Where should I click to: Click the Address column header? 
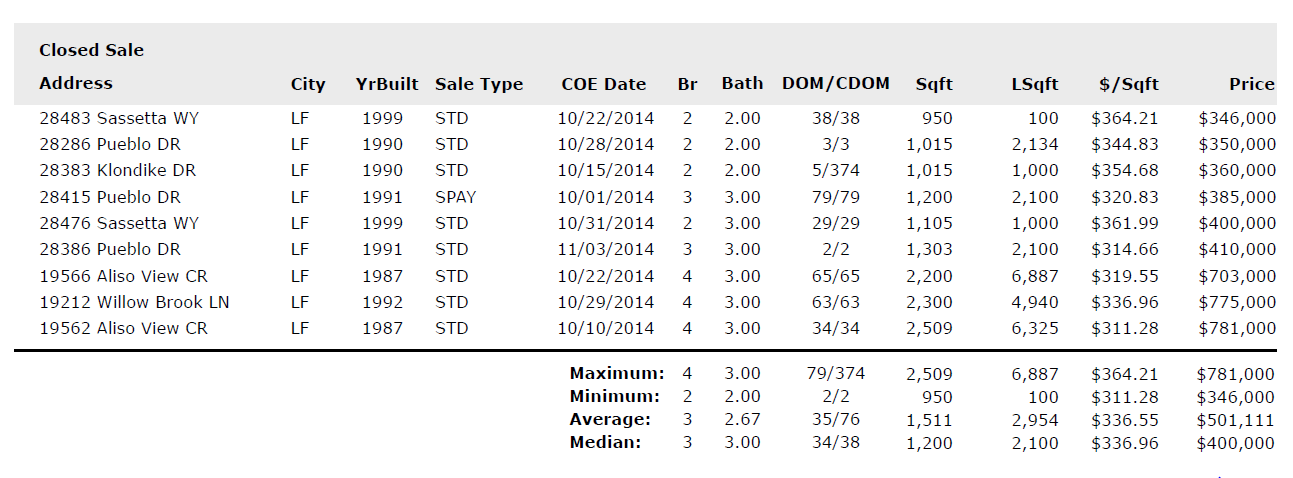point(76,84)
